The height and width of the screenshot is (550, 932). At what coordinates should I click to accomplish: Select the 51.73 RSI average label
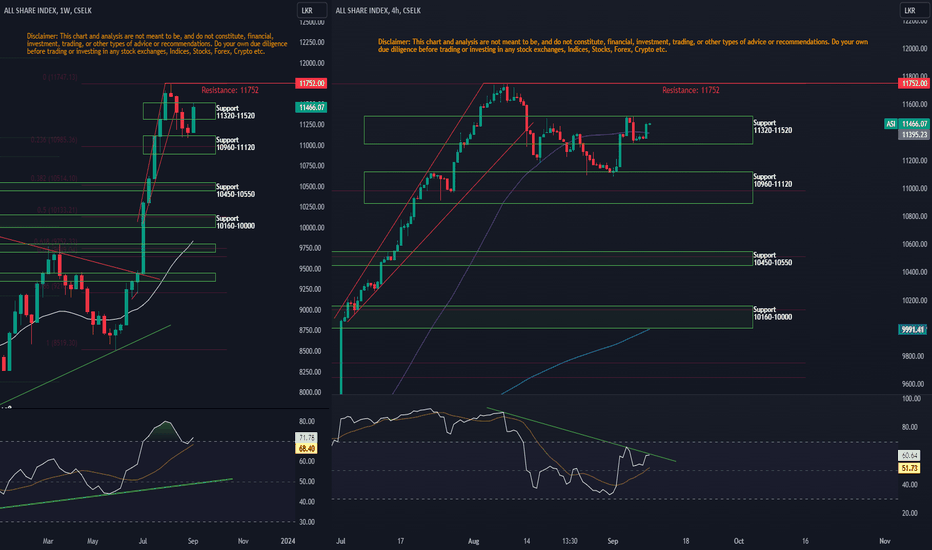pos(909,469)
